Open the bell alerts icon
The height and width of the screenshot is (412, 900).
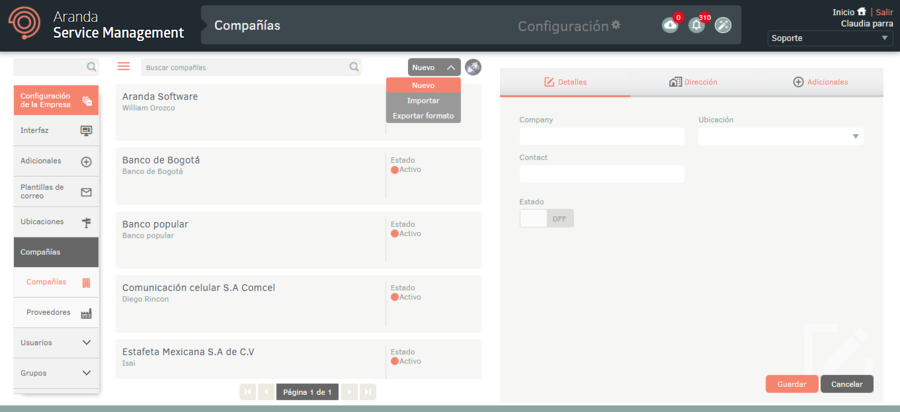696,25
